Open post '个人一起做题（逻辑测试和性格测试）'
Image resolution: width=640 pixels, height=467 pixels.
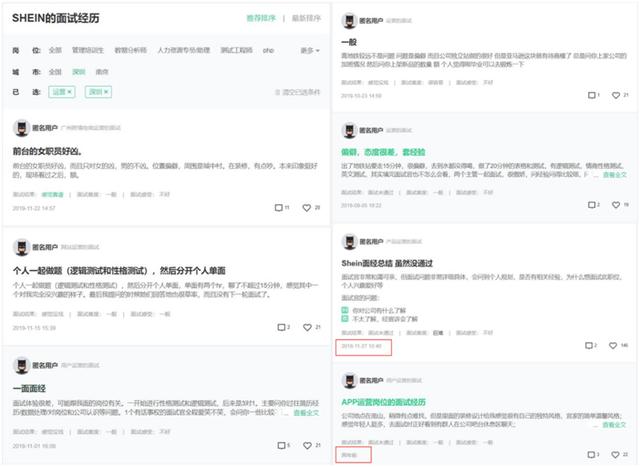coord(119,270)
